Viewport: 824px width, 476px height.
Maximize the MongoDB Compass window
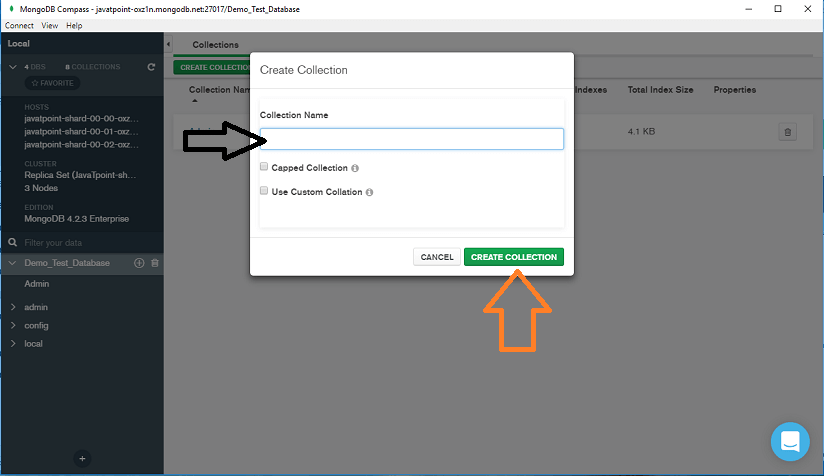[x=778, y=9]
